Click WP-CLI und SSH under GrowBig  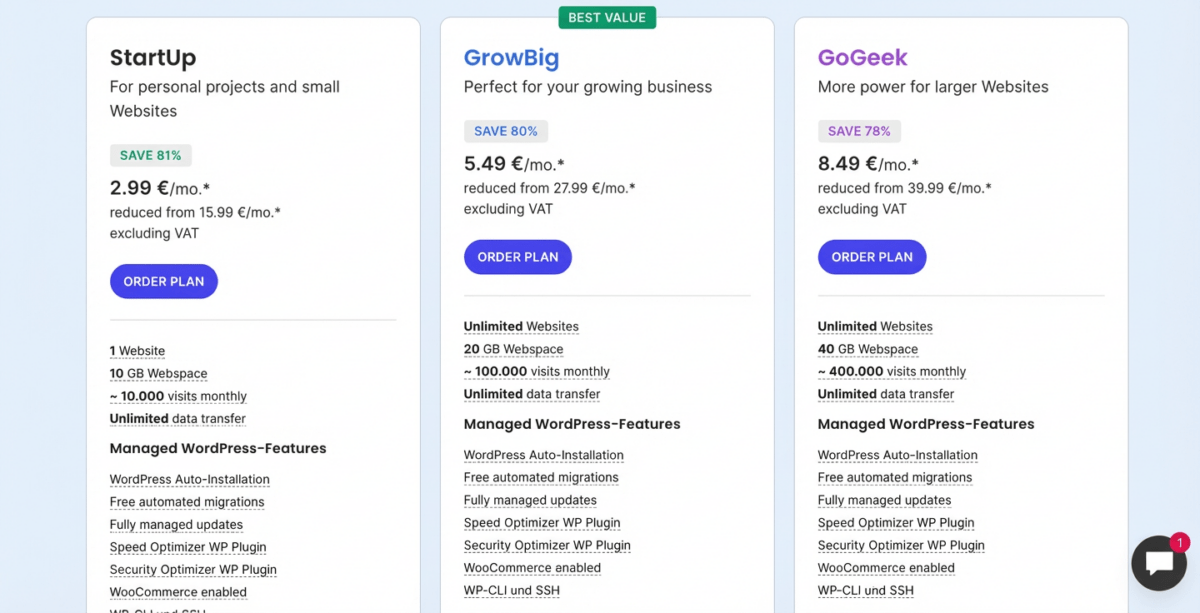click(x=511, y=590)
